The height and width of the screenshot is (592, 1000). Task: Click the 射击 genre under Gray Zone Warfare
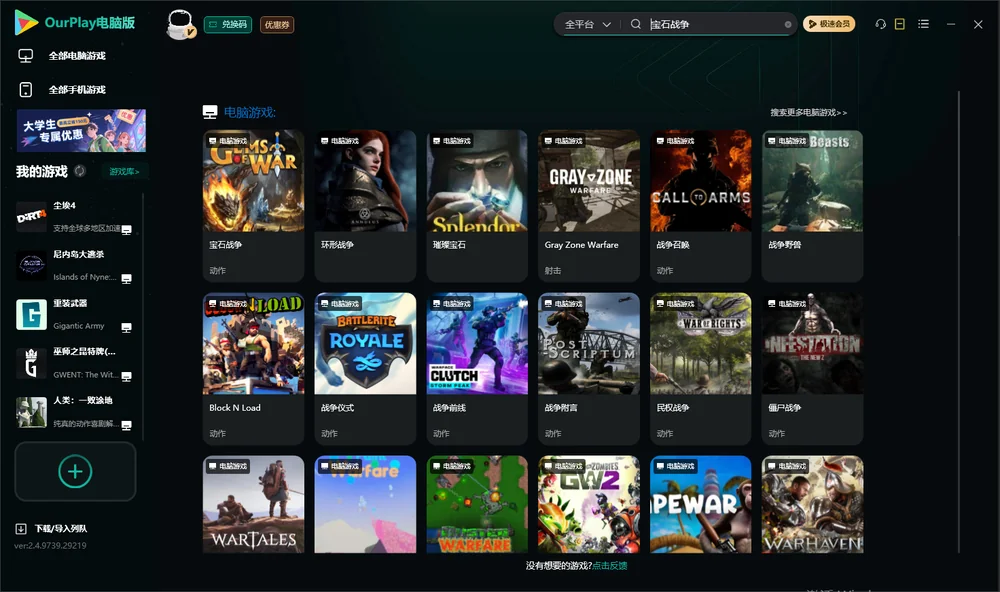point(553,270)
